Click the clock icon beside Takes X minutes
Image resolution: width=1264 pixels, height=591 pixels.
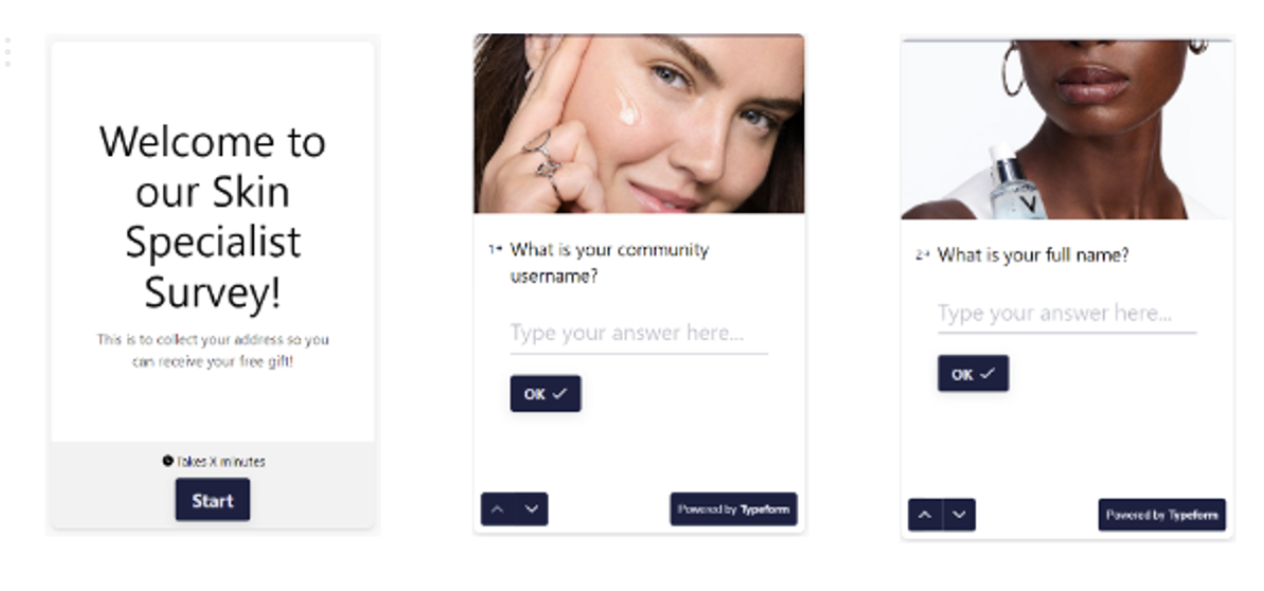(x=167, y=461)
